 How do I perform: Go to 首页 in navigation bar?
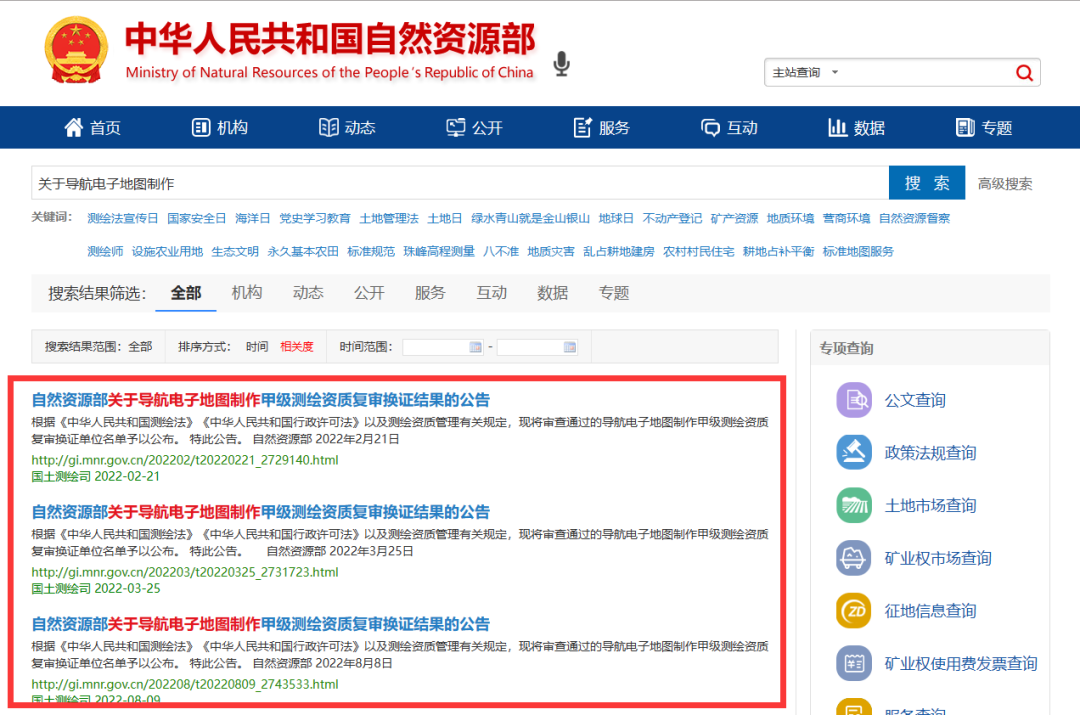click(93, 128)
